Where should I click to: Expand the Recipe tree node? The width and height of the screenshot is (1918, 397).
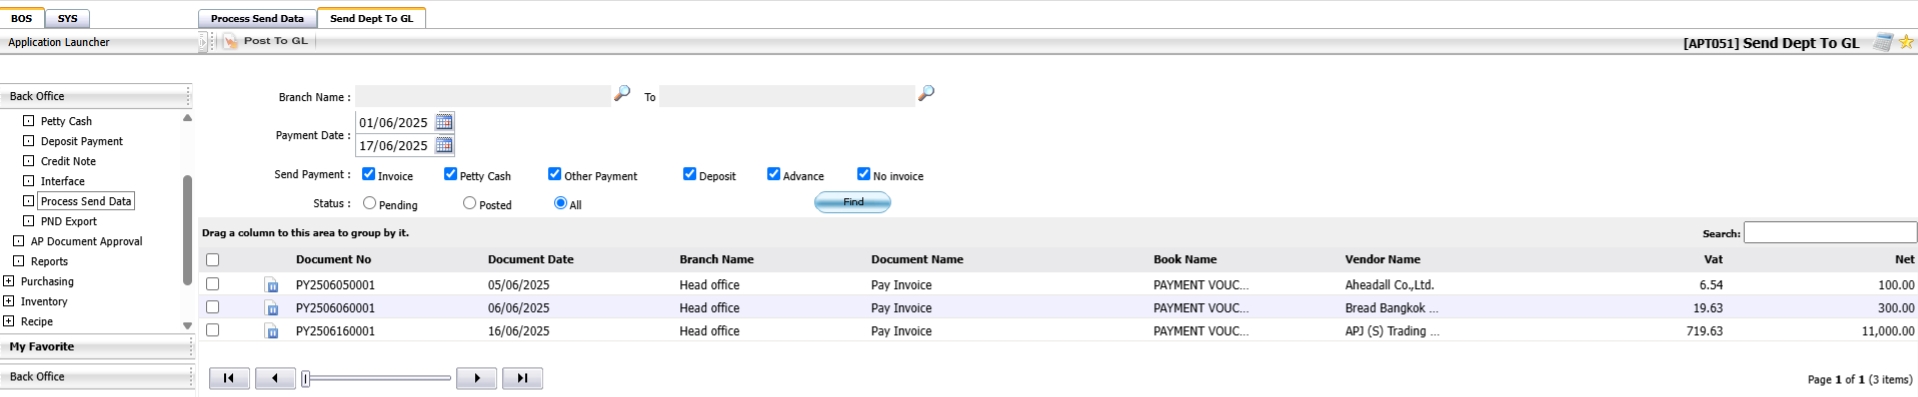tap(9, 321)
